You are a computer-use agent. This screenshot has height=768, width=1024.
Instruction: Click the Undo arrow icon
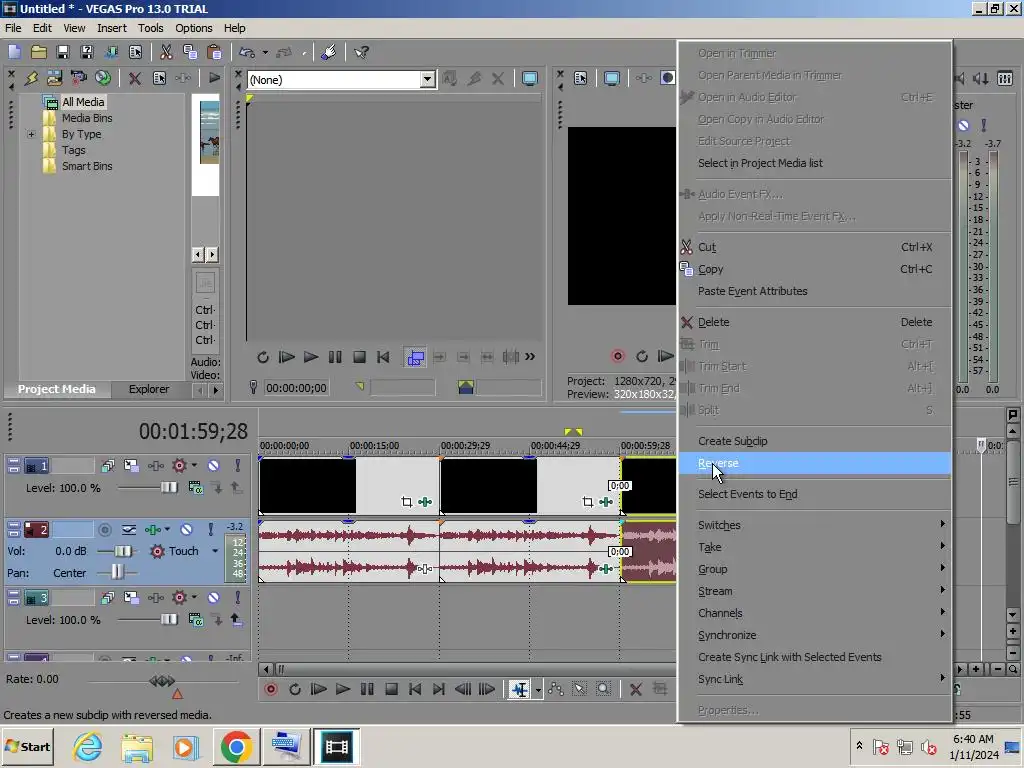click(246, 52)
